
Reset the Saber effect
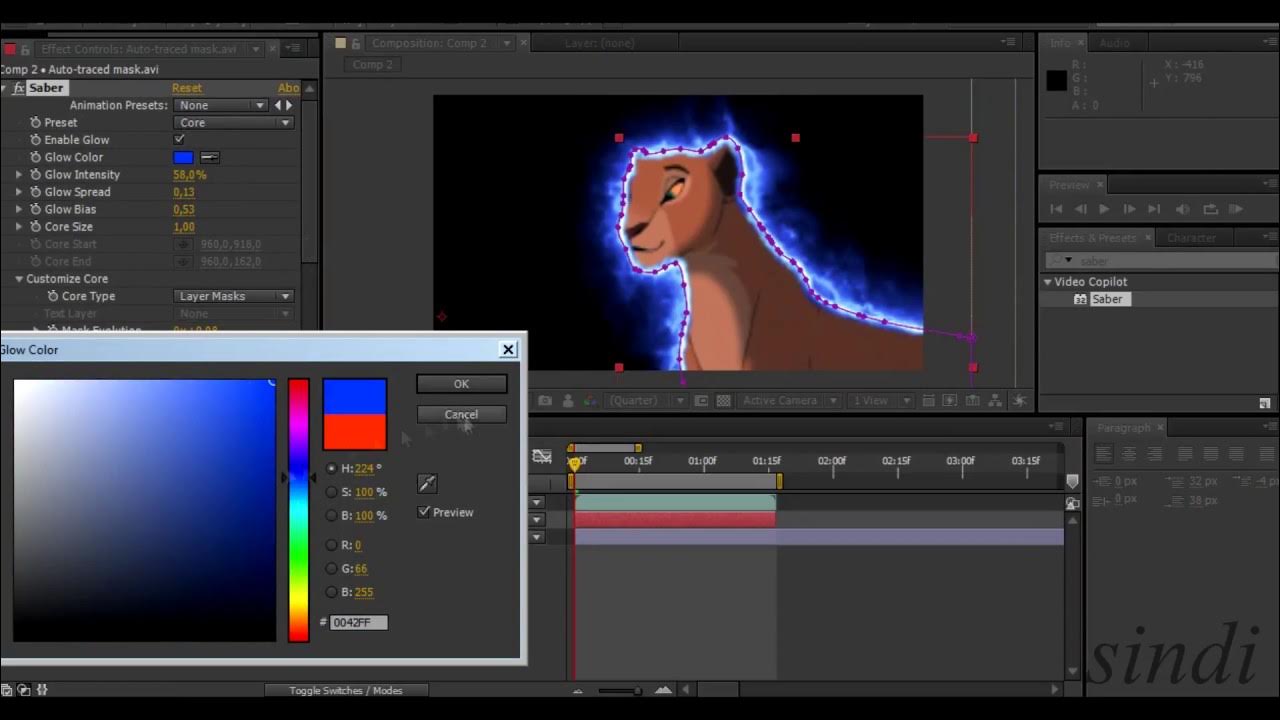(187, 88)
